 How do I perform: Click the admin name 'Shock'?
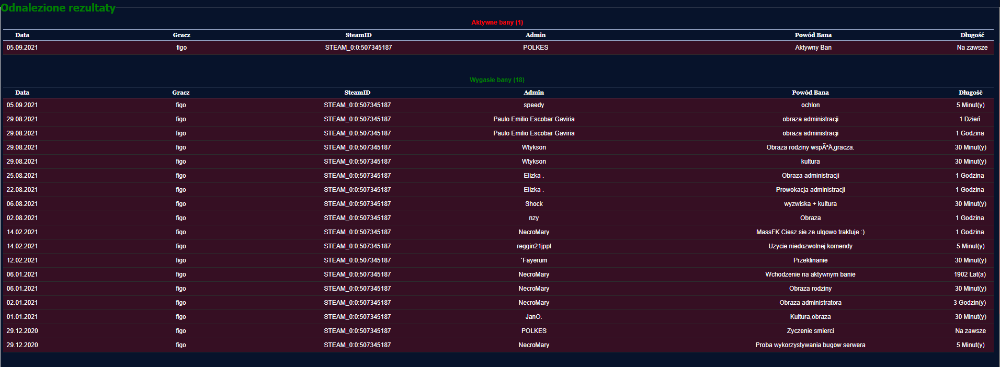[x=533, y=204]
